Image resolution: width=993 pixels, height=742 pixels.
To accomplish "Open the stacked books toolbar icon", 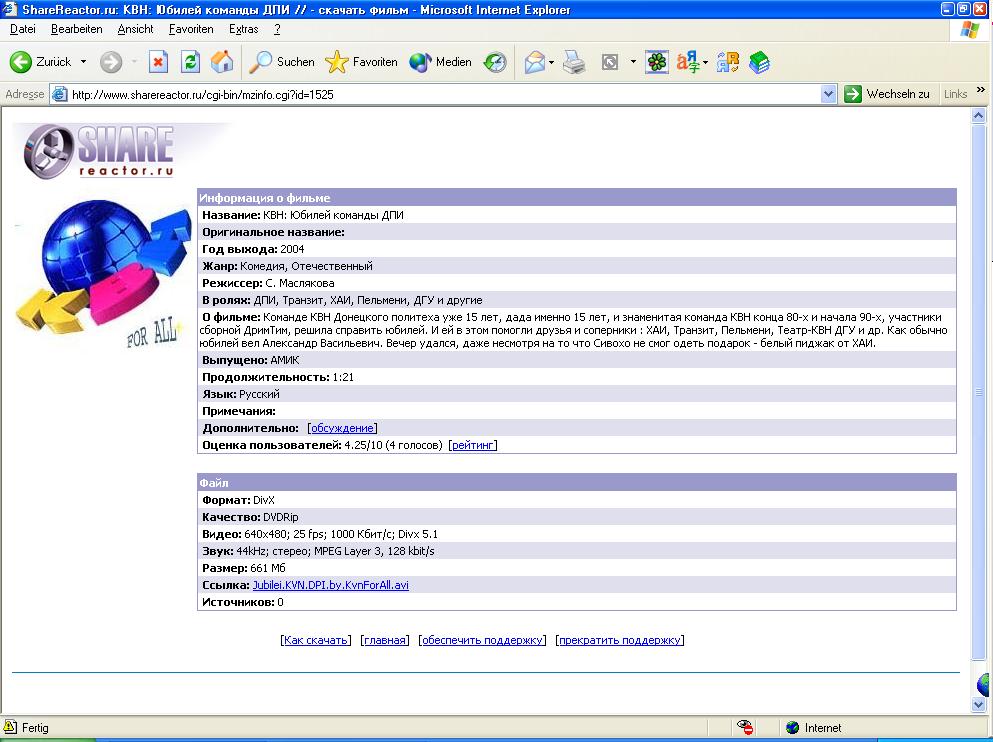I will click(759, 62).
